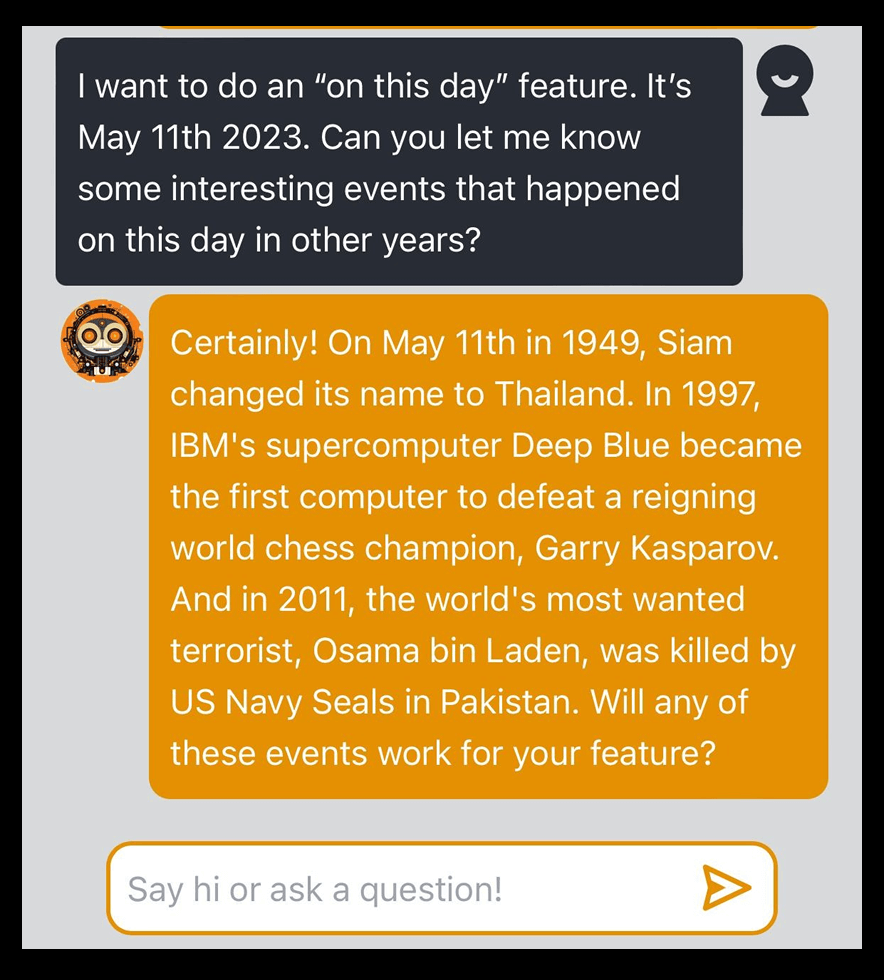The width and height of the screenshot is (884, 980).
Task: Click the year 2011 in bot reply
Action: point(312,599)
